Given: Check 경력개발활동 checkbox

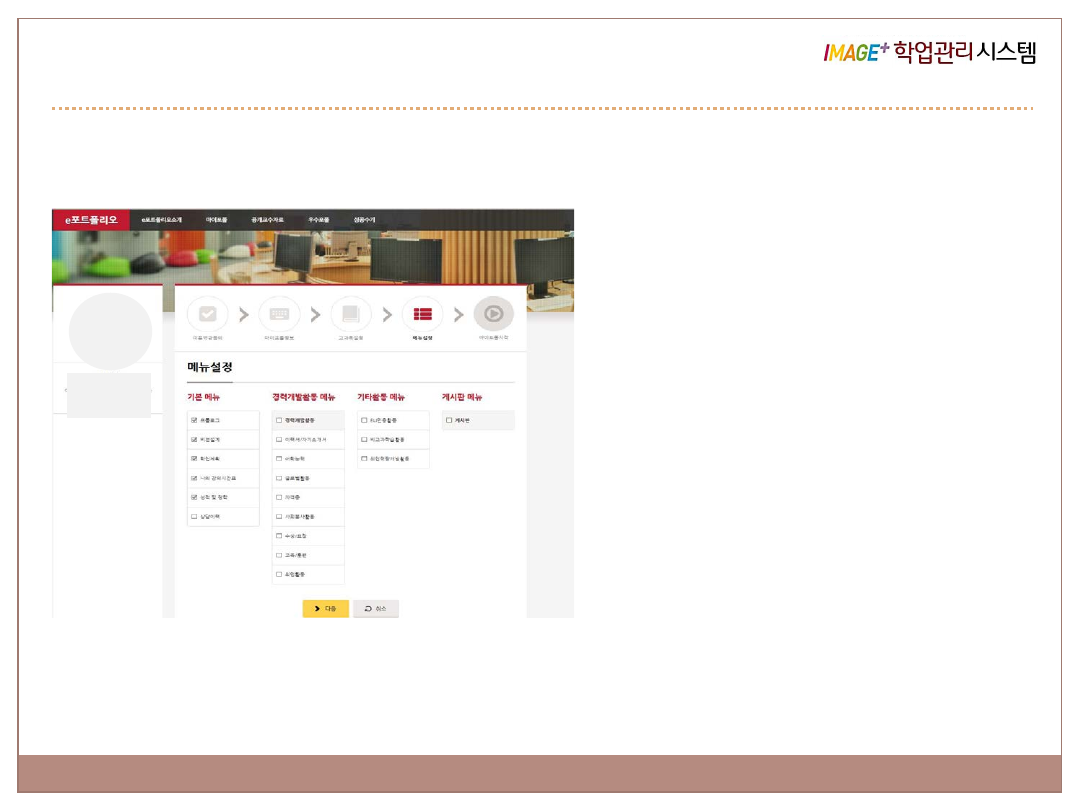Looking at the screenshot, I should [x=279, y=420].
